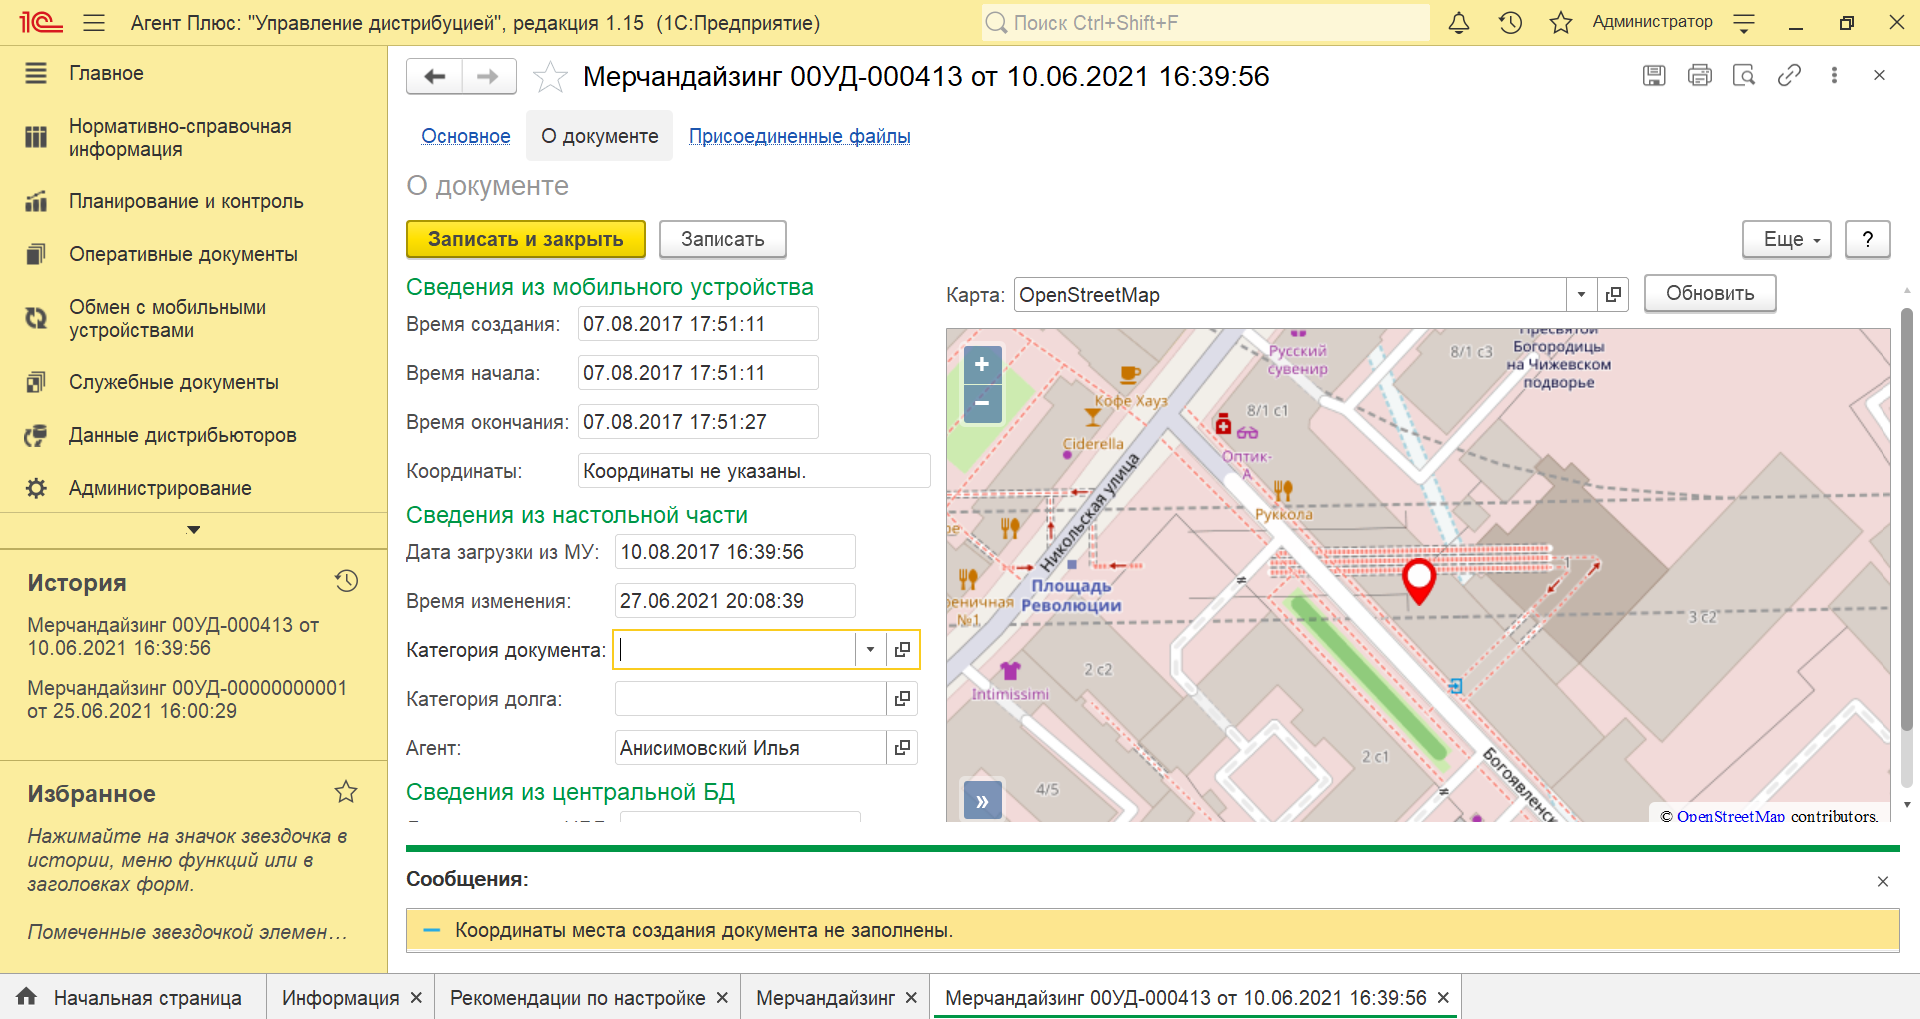This screenshot has height=1019, width=1920.
Task: Open the Карта OpenStreetMap item
Action: (1613, 295)
